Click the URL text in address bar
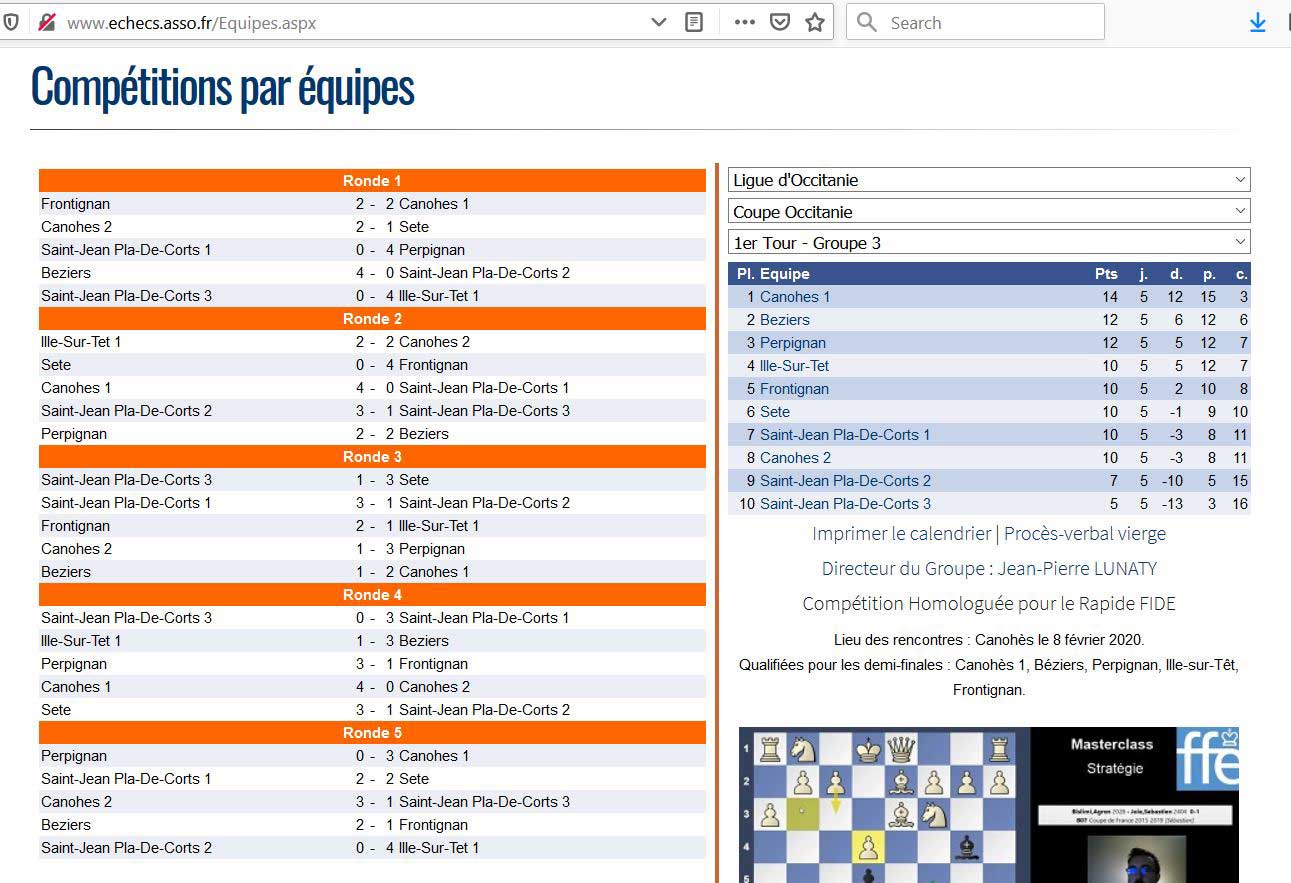 point(190,22)
